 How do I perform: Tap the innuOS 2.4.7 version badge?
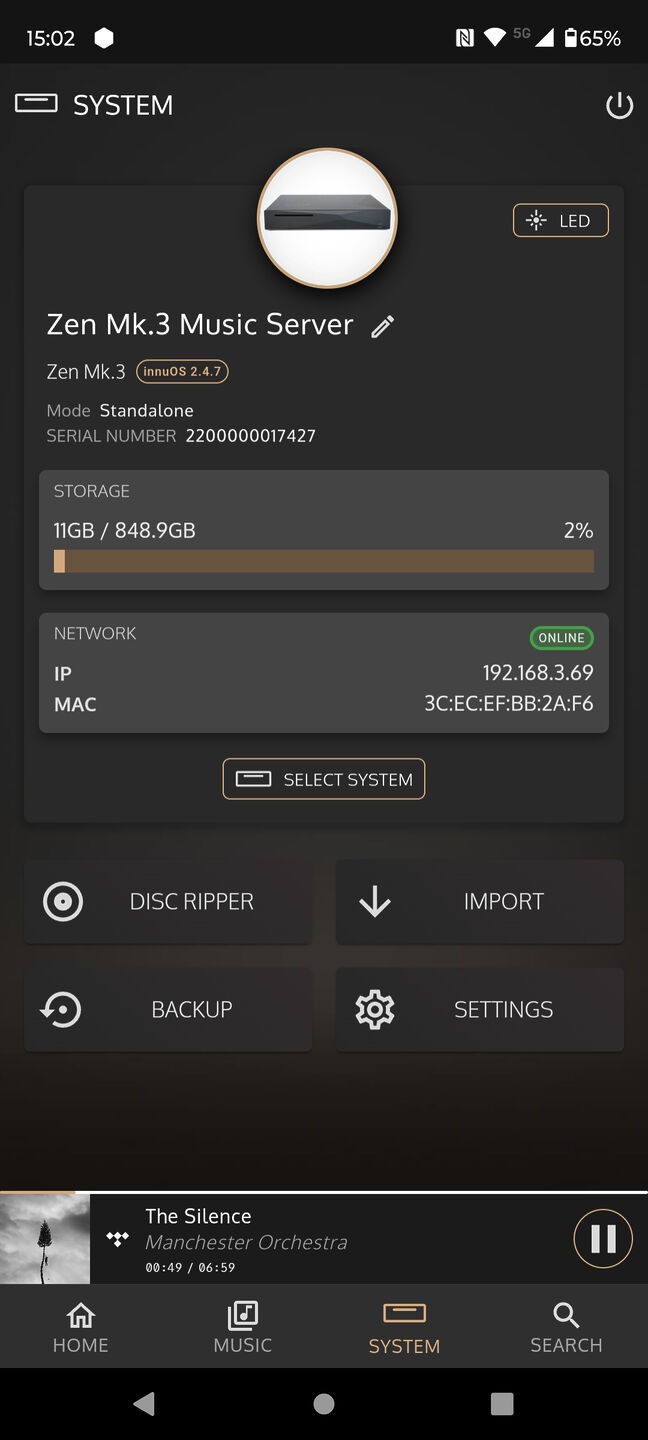182,371
